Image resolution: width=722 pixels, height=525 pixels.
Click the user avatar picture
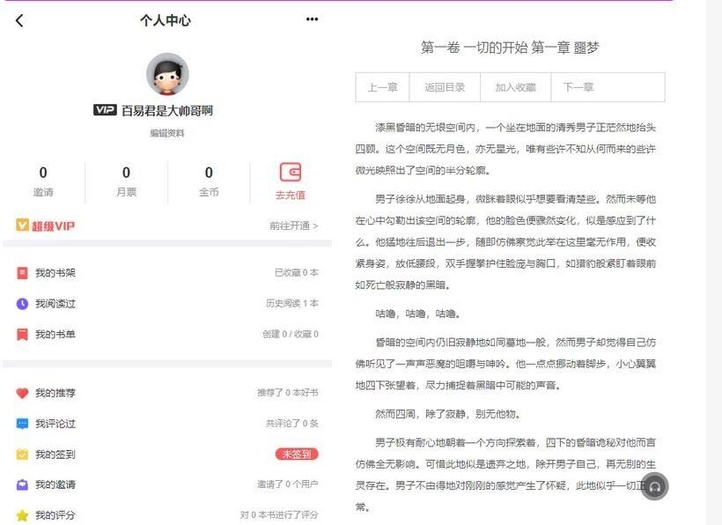[167, 75]
